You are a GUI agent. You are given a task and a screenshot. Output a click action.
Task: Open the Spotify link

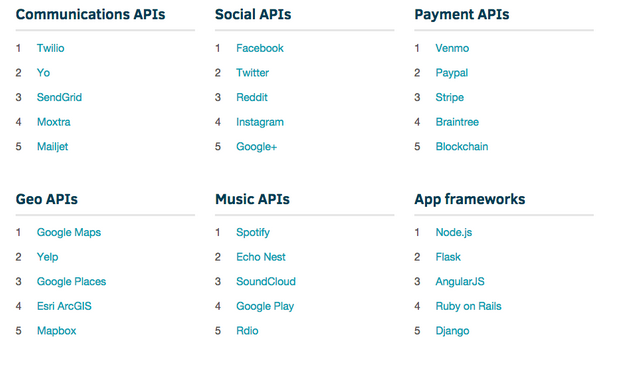coord(253,232)
